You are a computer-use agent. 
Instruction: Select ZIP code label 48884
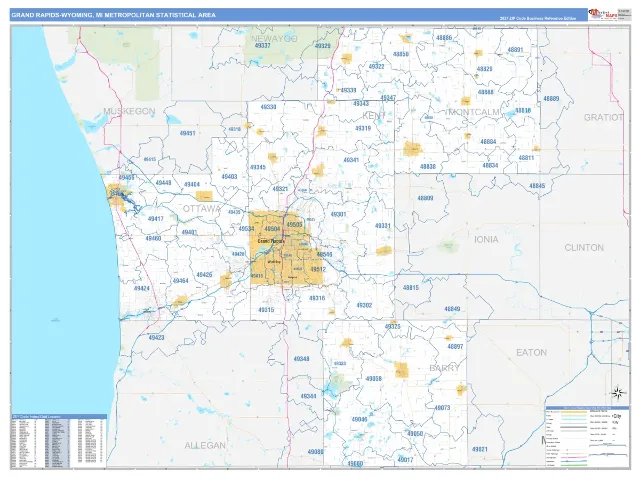click(x=488, y=142)
